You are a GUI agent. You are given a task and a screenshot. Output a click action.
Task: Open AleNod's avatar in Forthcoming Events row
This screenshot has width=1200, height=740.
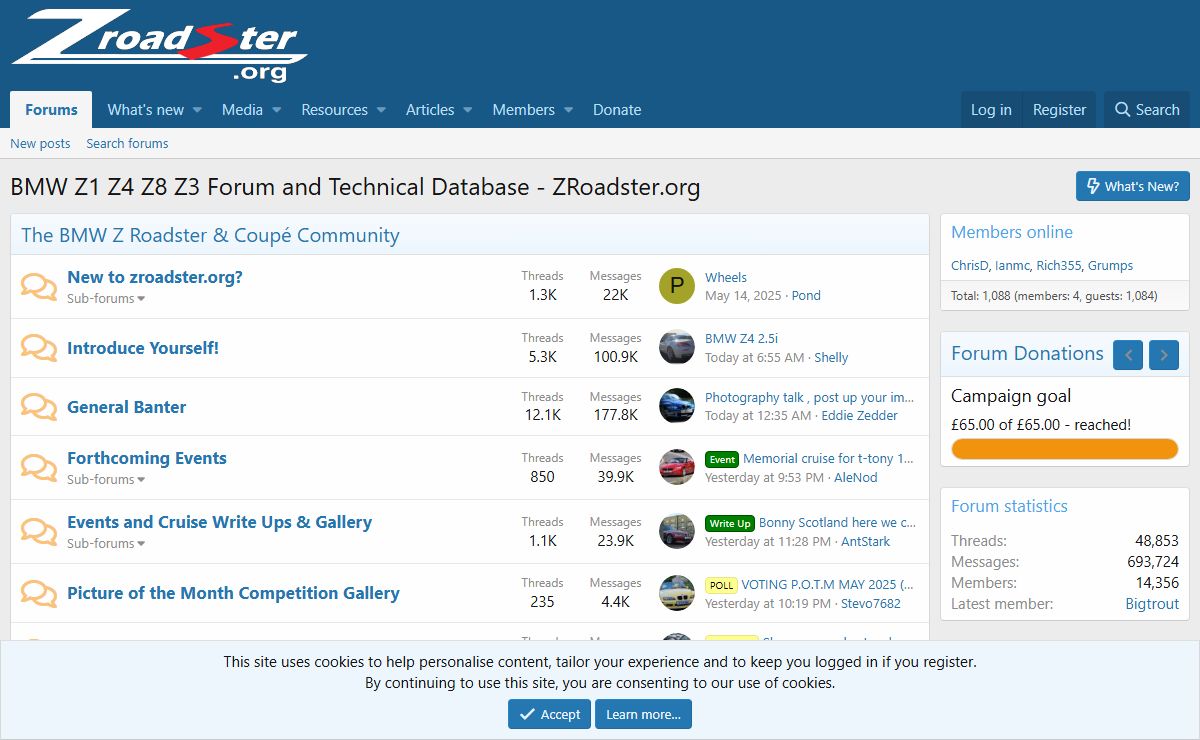[677, 467]
